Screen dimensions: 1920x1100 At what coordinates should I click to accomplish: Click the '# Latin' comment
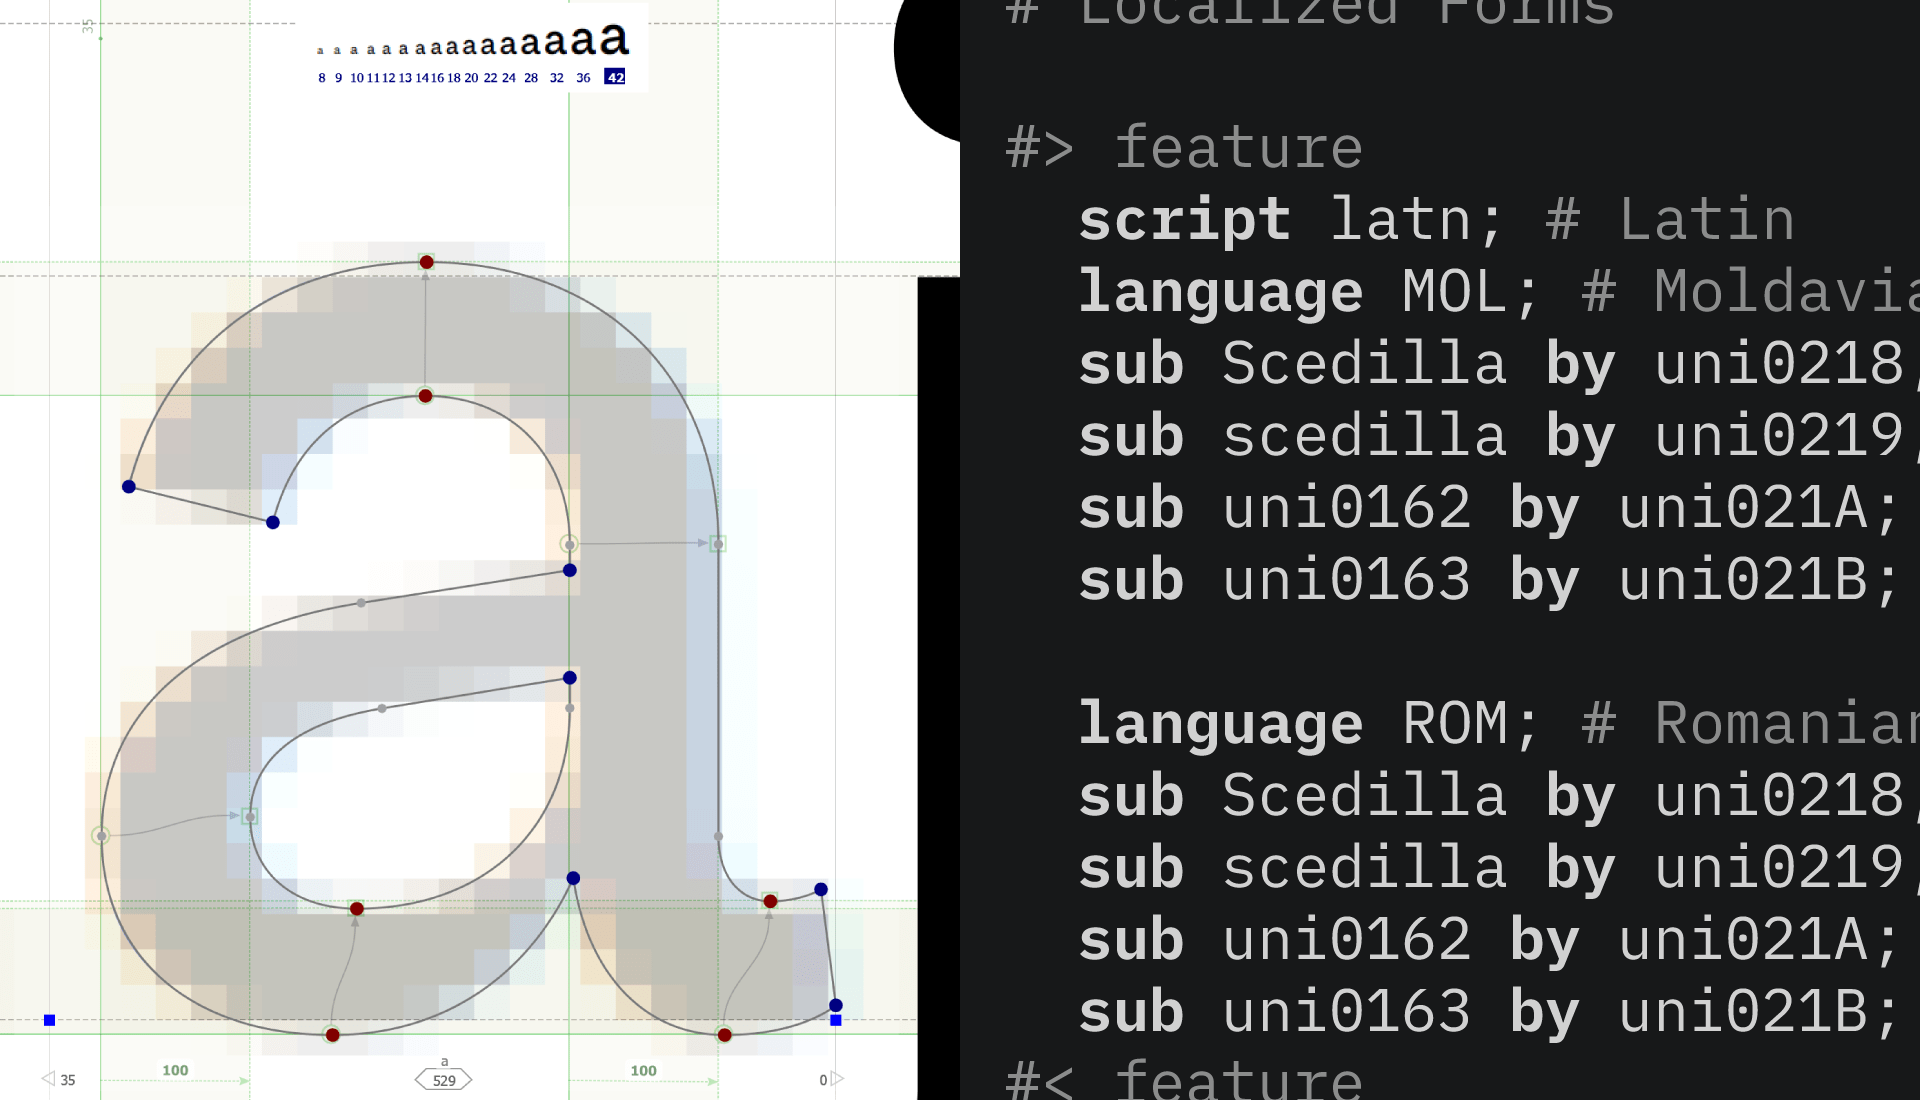point(1670,220)
